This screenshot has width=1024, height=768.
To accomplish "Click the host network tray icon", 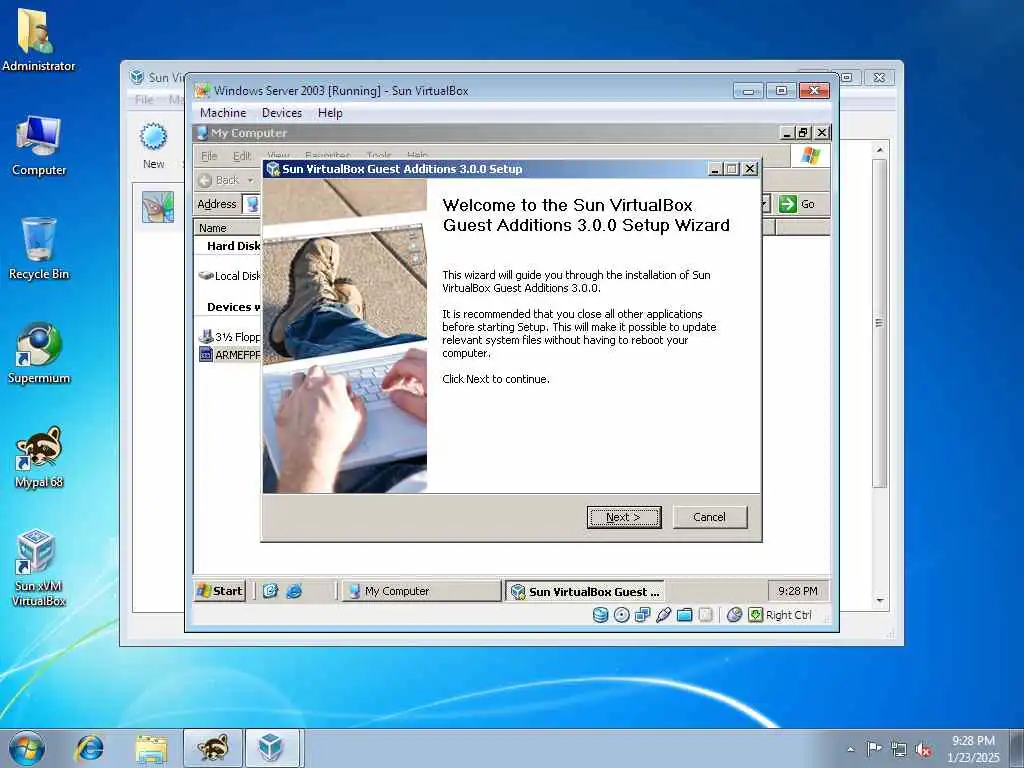I will pos(899,749).
